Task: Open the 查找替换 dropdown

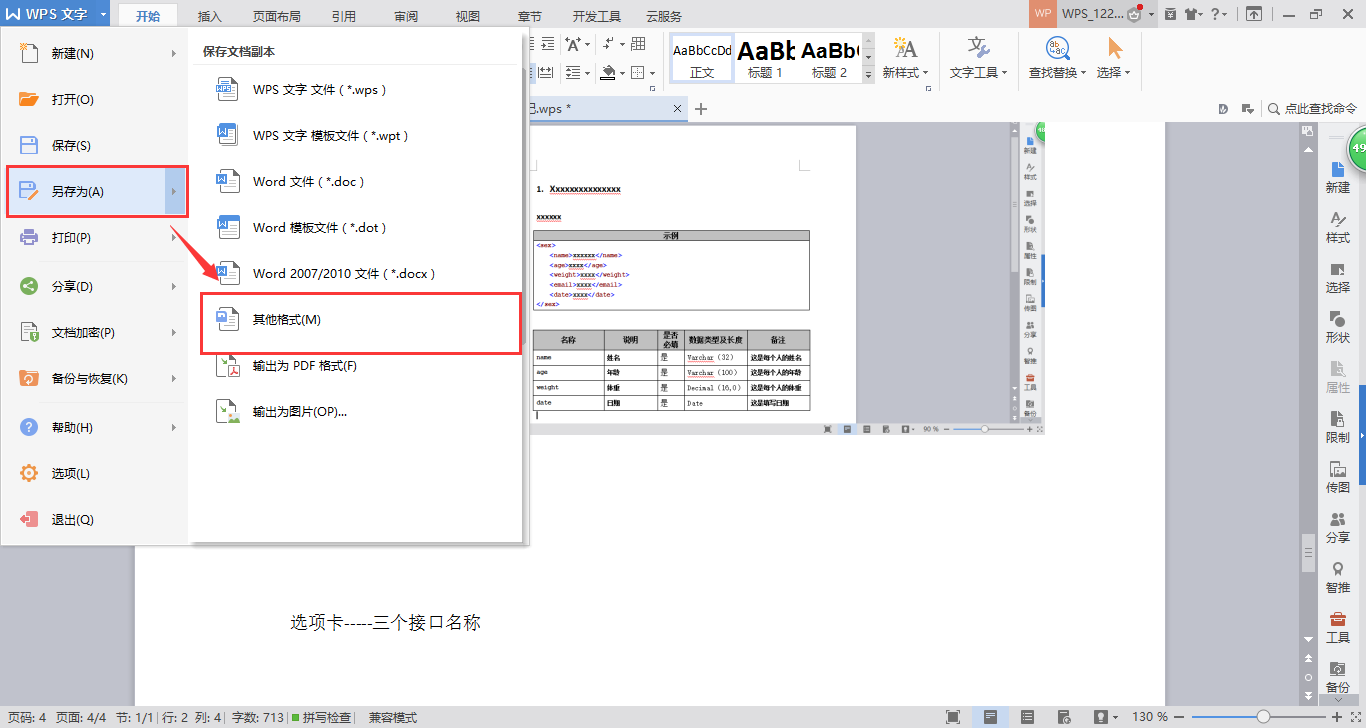Action: pyautogui.click(x=1058, y=58)
